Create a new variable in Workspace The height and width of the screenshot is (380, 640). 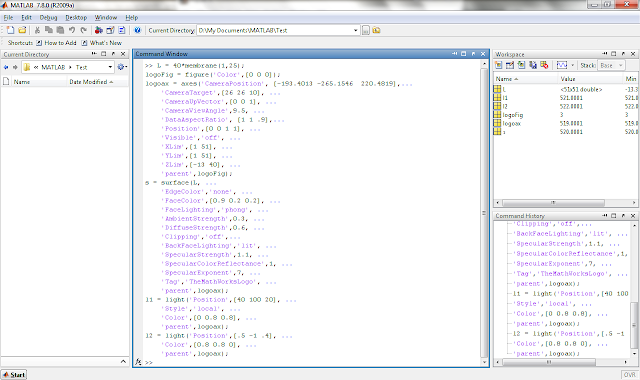(x=498, y=65)
